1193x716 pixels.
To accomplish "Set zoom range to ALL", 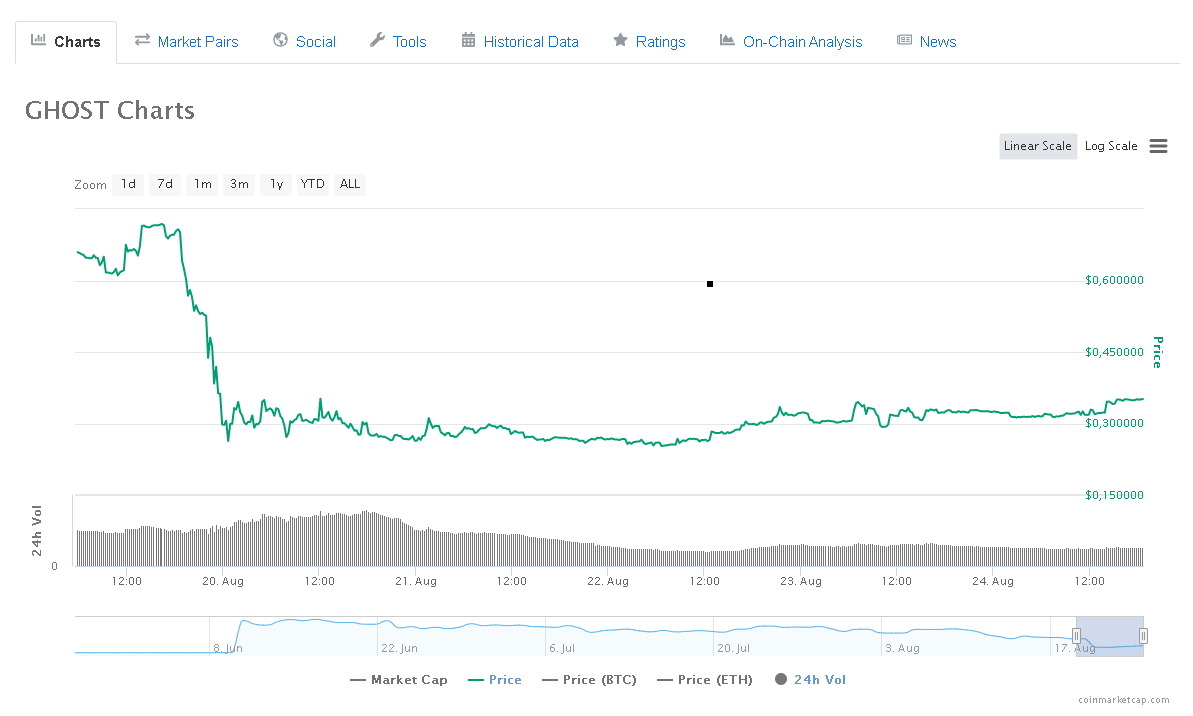I will pyautogui.click(x=350, y=184).
